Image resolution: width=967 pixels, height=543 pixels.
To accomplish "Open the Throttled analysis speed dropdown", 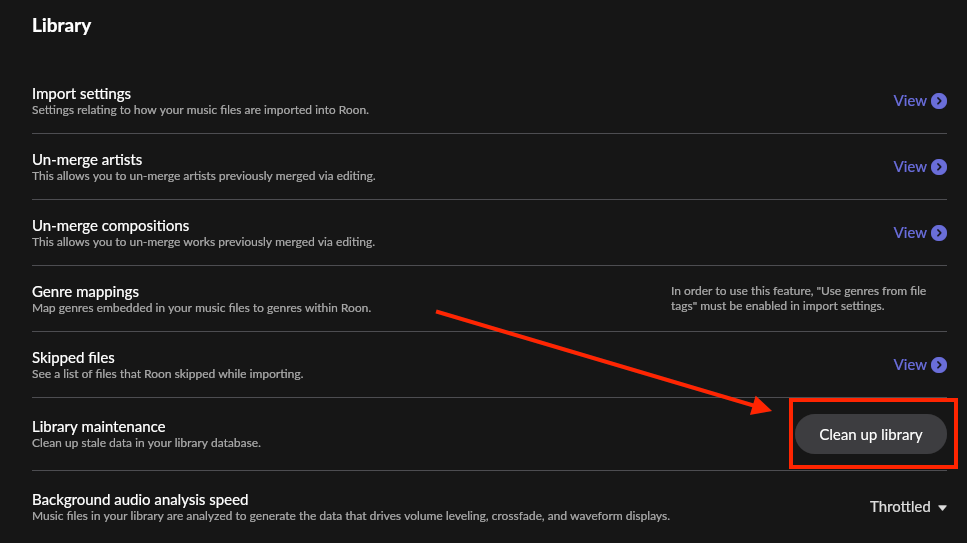I will click(908, 507).
